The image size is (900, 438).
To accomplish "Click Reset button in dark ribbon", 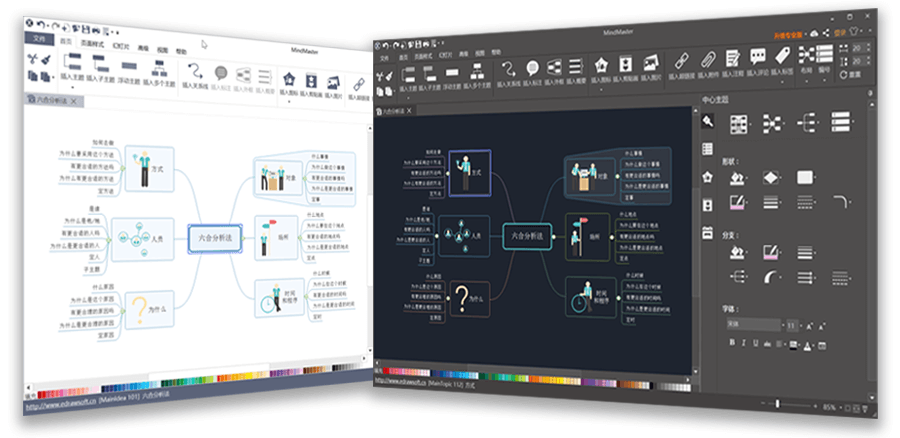I will click(851, 75).
